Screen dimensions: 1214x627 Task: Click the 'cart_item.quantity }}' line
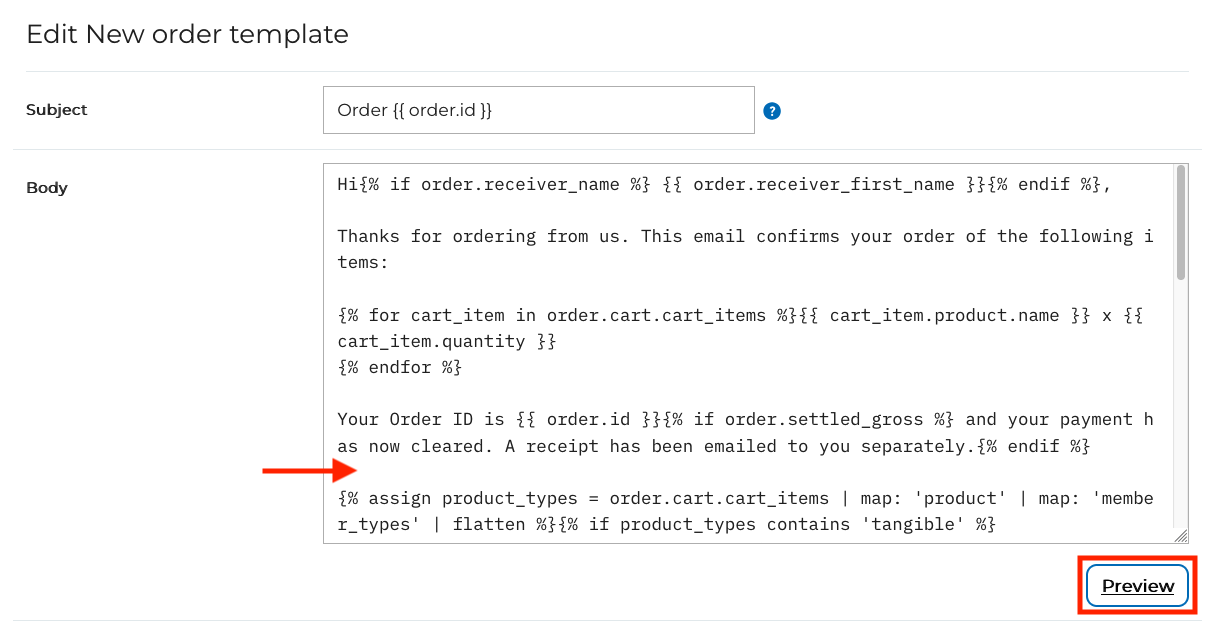pos(446,341)
